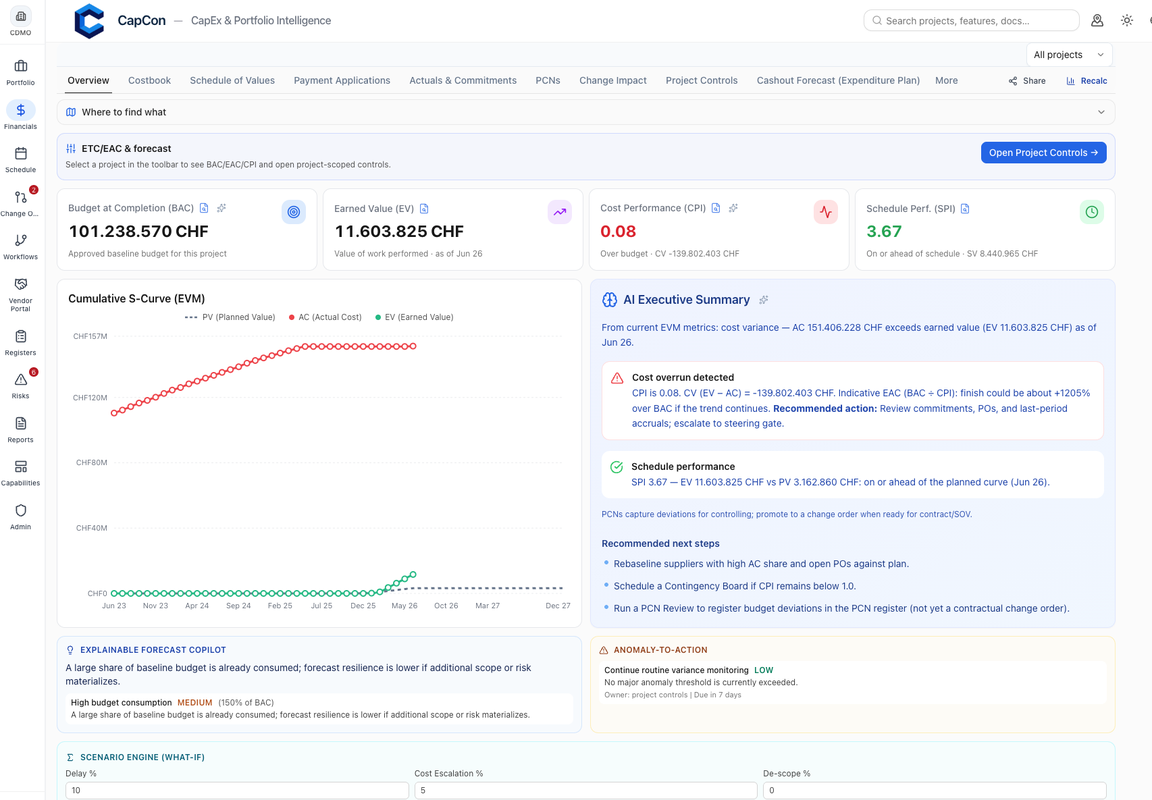Click the 101.238.570 CHF value
The image size is (1152, 800).
139,231
